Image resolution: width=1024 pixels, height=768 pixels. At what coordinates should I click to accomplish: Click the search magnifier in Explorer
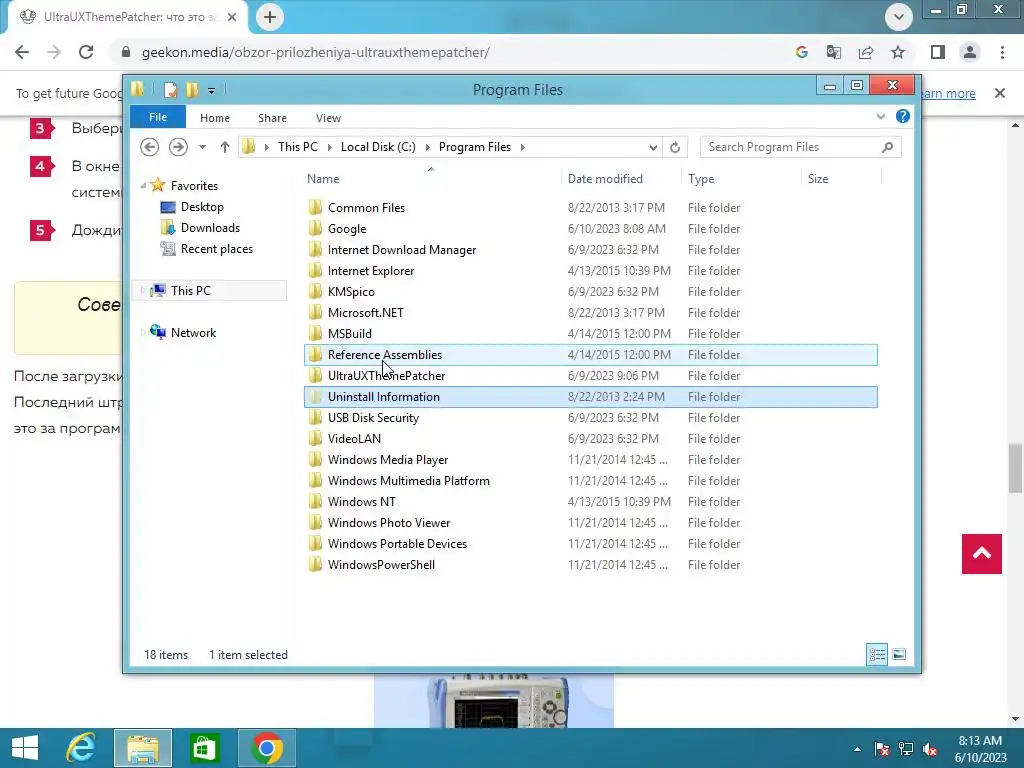(x=887, y=147)
